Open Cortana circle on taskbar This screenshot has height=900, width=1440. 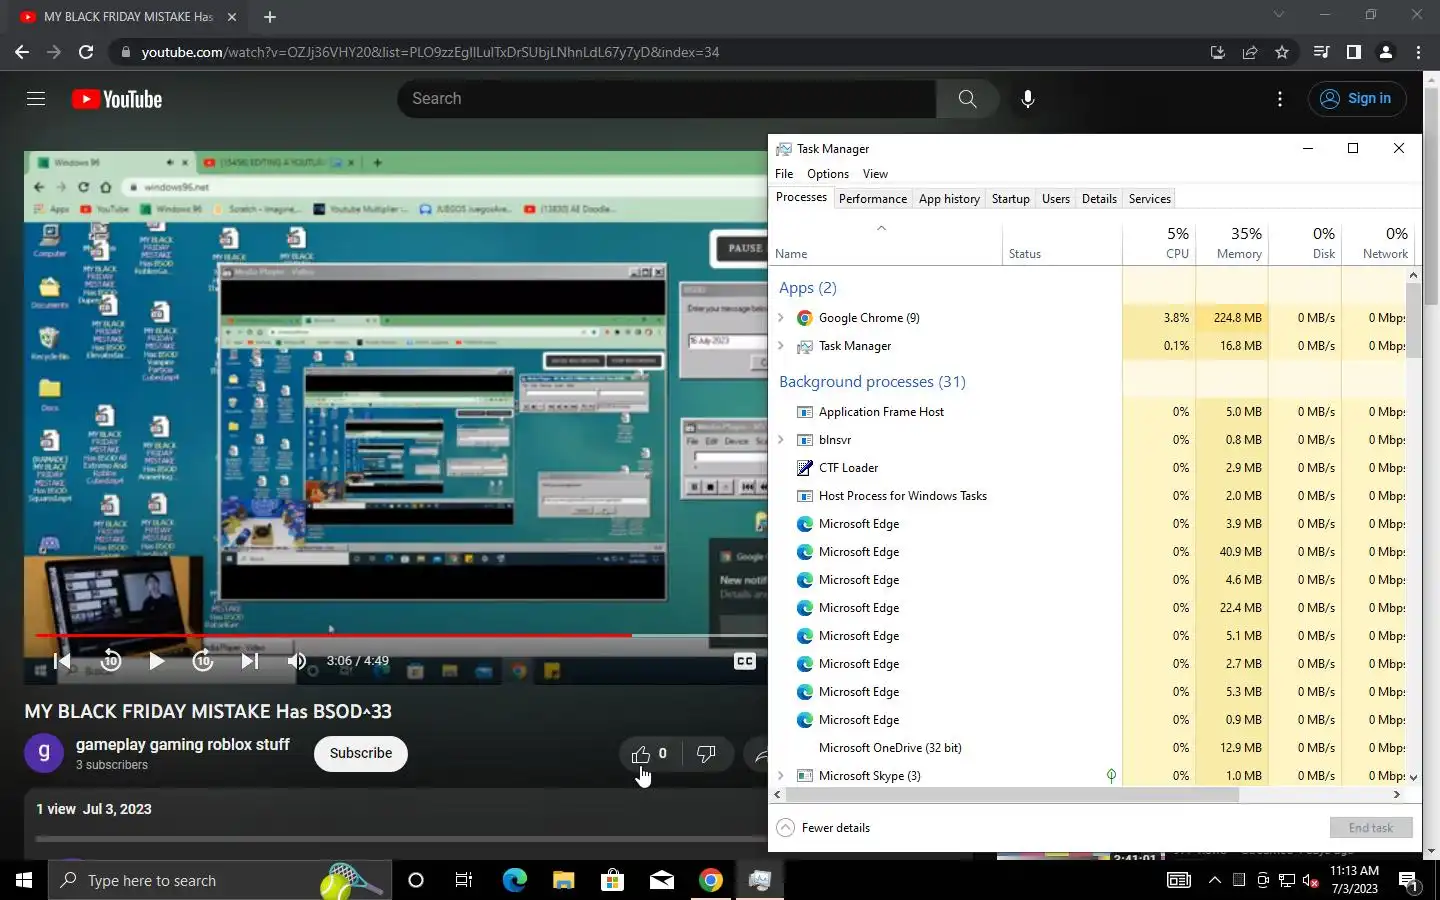[x=416, y=880]
